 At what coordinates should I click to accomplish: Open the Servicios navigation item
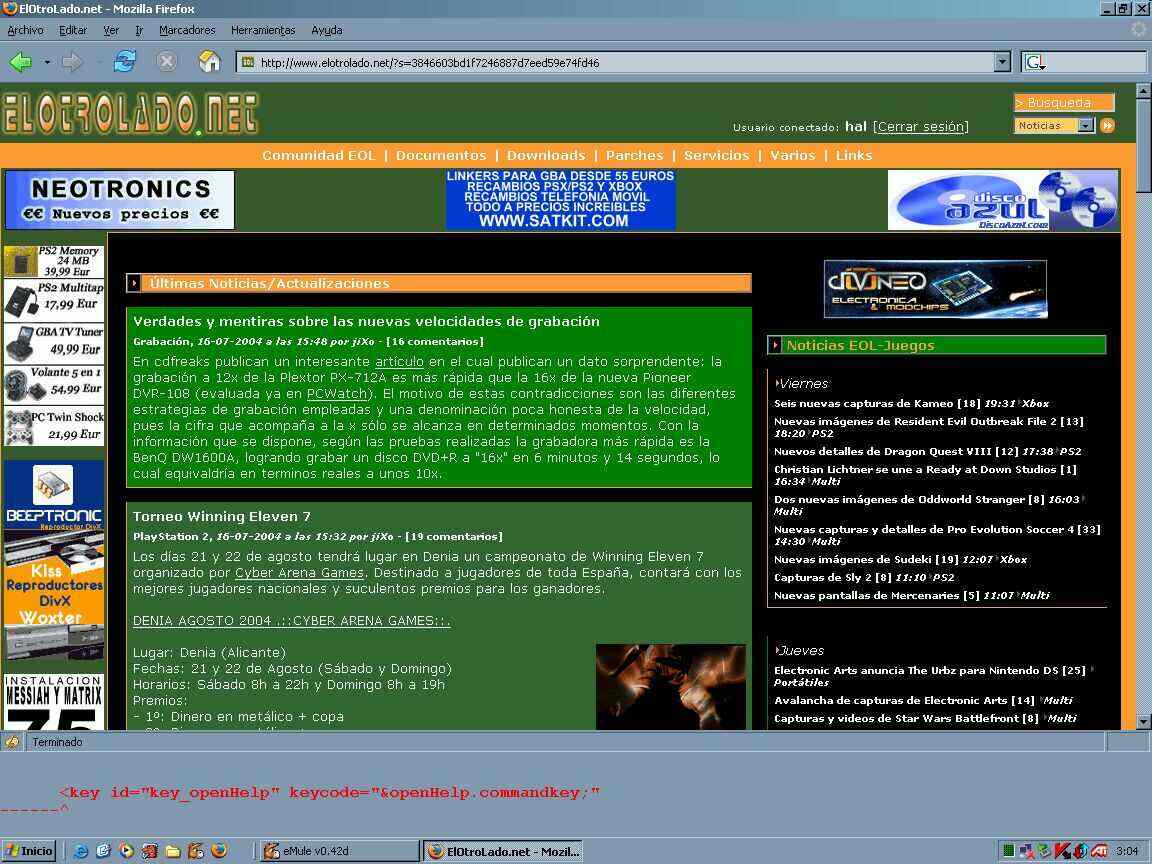tap(716, 155)
